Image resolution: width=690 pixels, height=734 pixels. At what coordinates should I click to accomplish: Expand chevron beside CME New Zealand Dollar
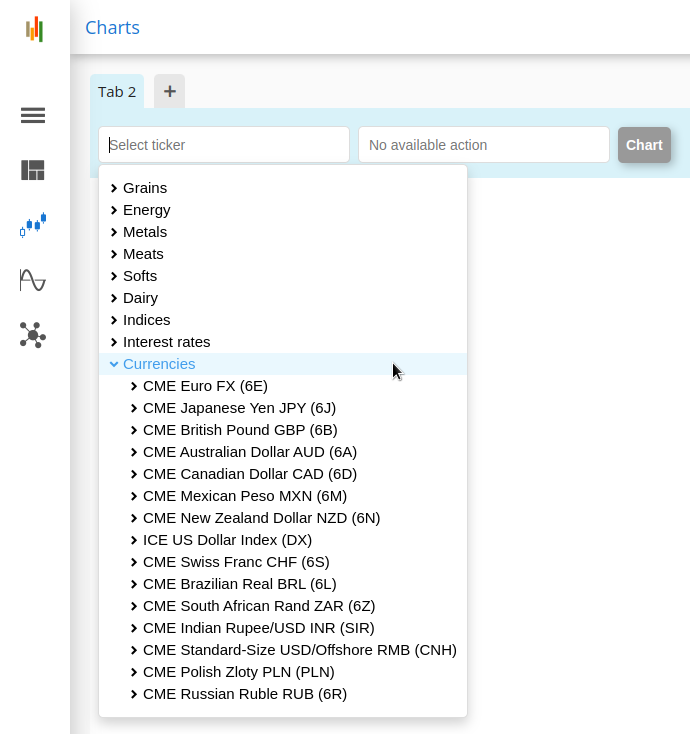pos(134,518)
